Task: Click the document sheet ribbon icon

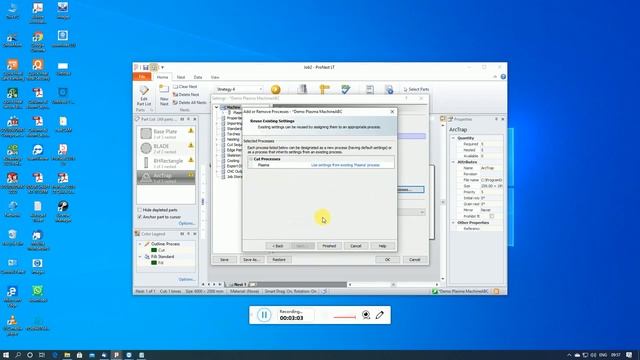Action: coord(370,89)
